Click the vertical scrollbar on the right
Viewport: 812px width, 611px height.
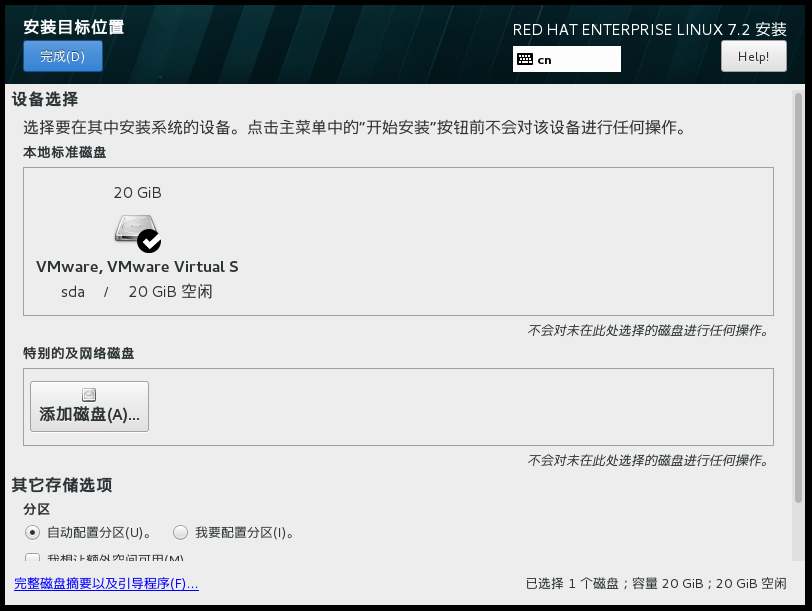point(798,298)
